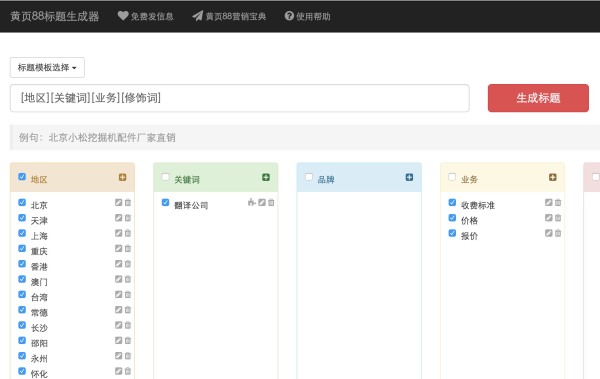Click the puzzle icon beside 翻译公司
600x379 pixels.
point(251,202)
